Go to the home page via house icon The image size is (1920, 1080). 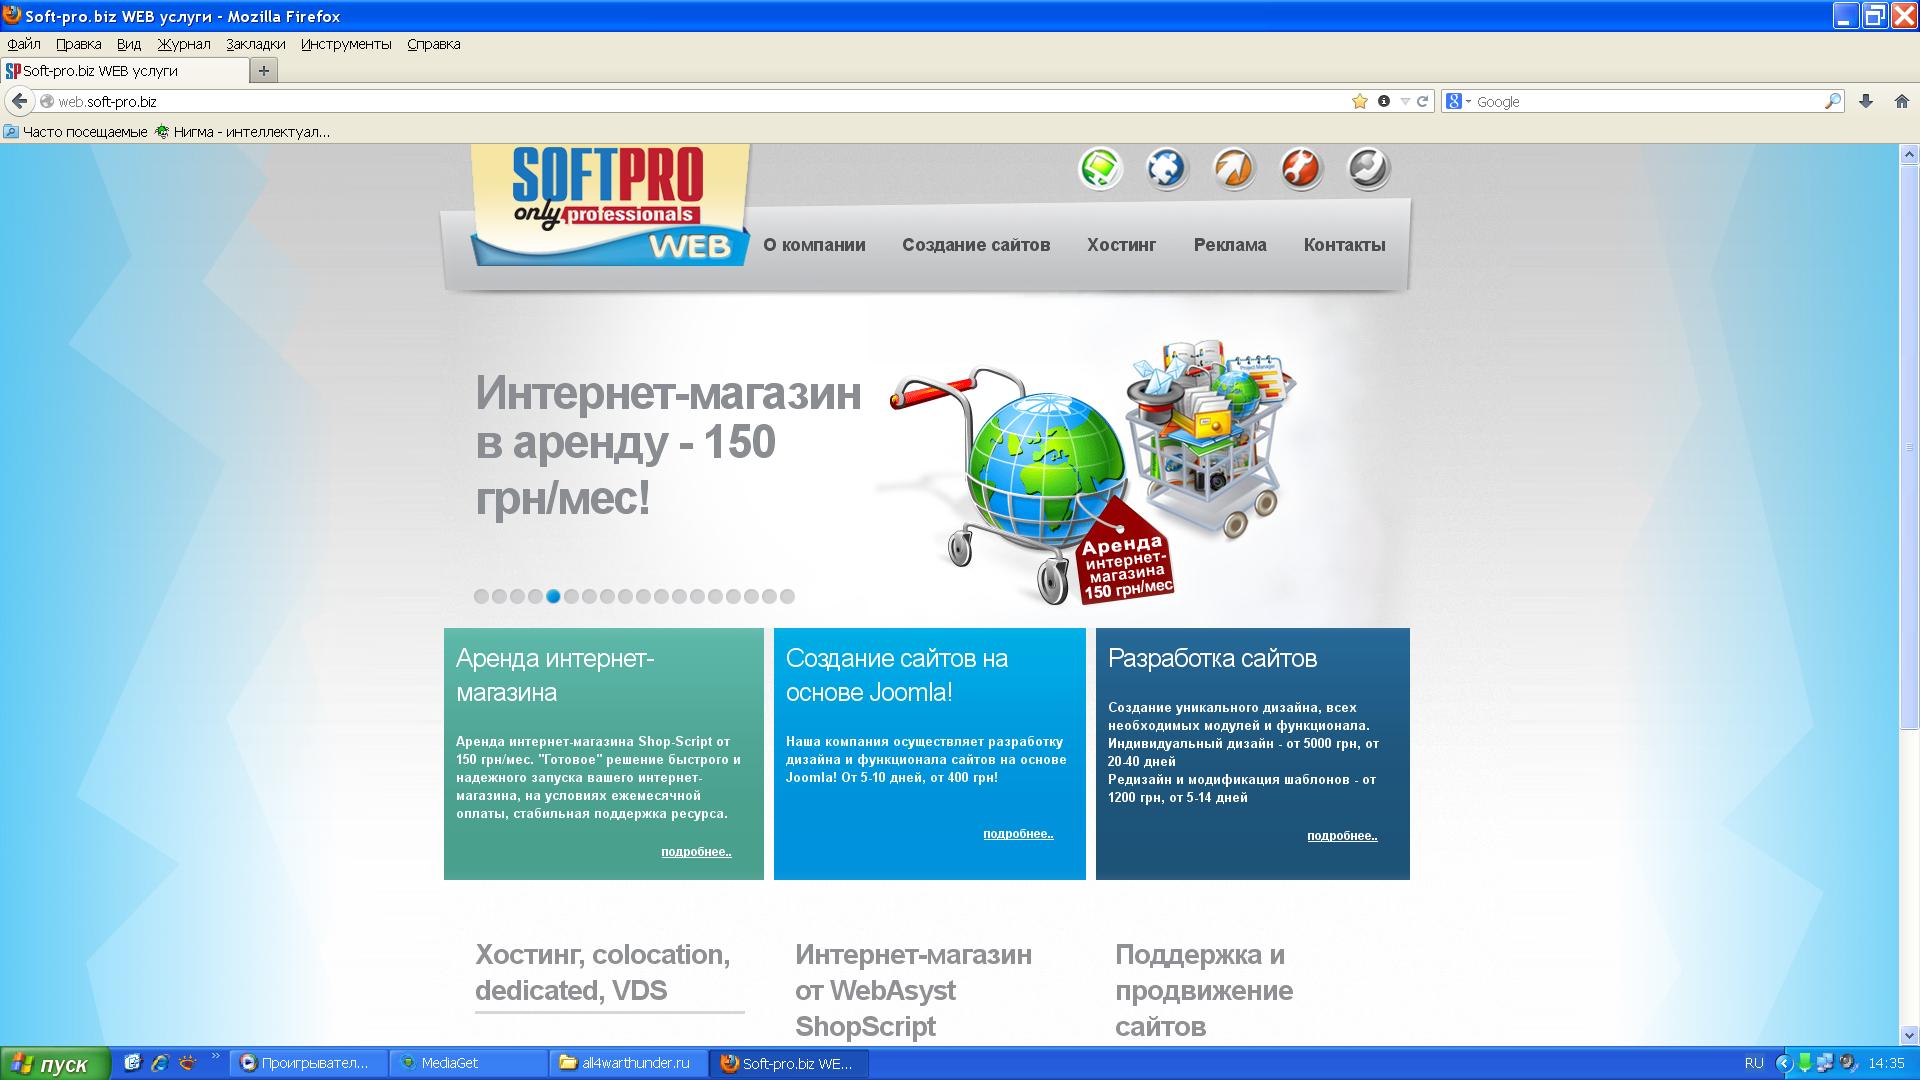[x=1902, y=101]
